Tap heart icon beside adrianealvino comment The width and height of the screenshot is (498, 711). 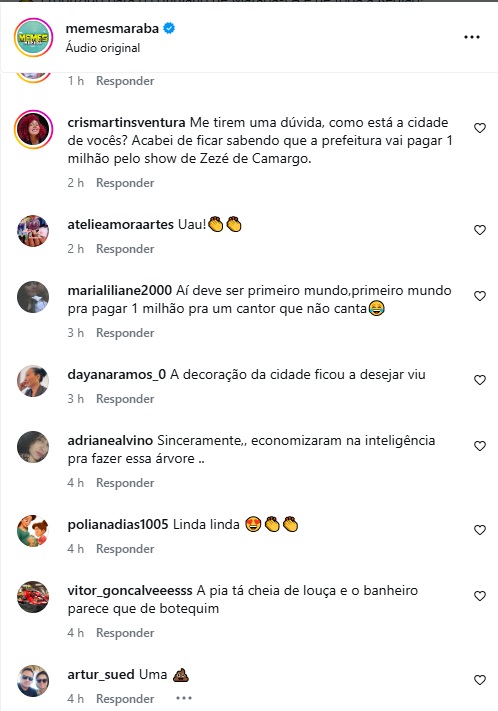point(480,446)
